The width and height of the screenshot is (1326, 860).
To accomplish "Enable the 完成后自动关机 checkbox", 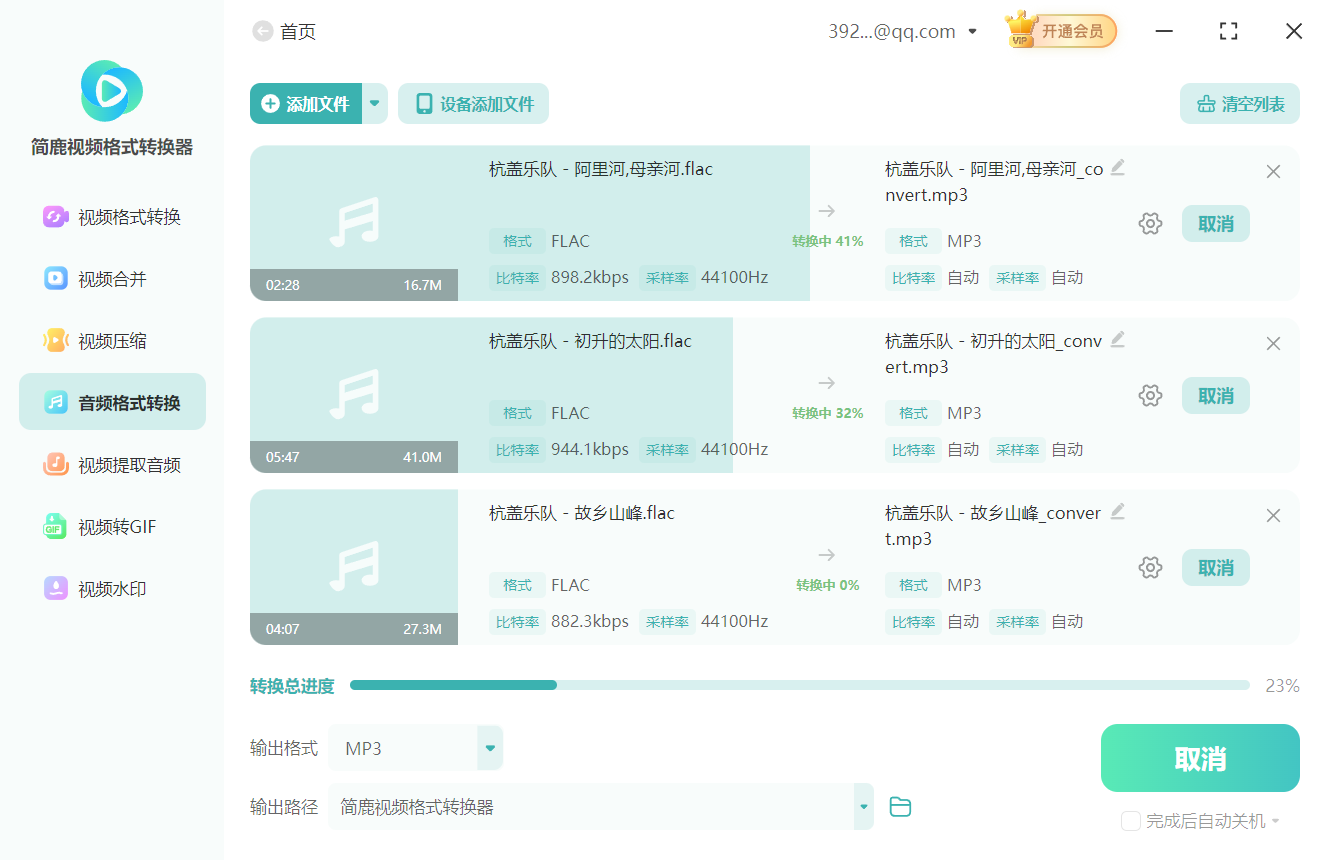I will click(1130, 821).
